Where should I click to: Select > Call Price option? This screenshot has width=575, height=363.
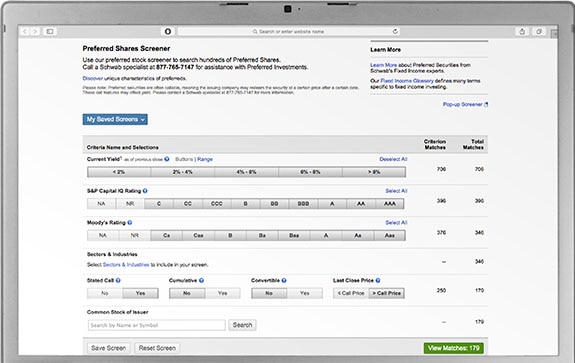[x=387, y=293]
